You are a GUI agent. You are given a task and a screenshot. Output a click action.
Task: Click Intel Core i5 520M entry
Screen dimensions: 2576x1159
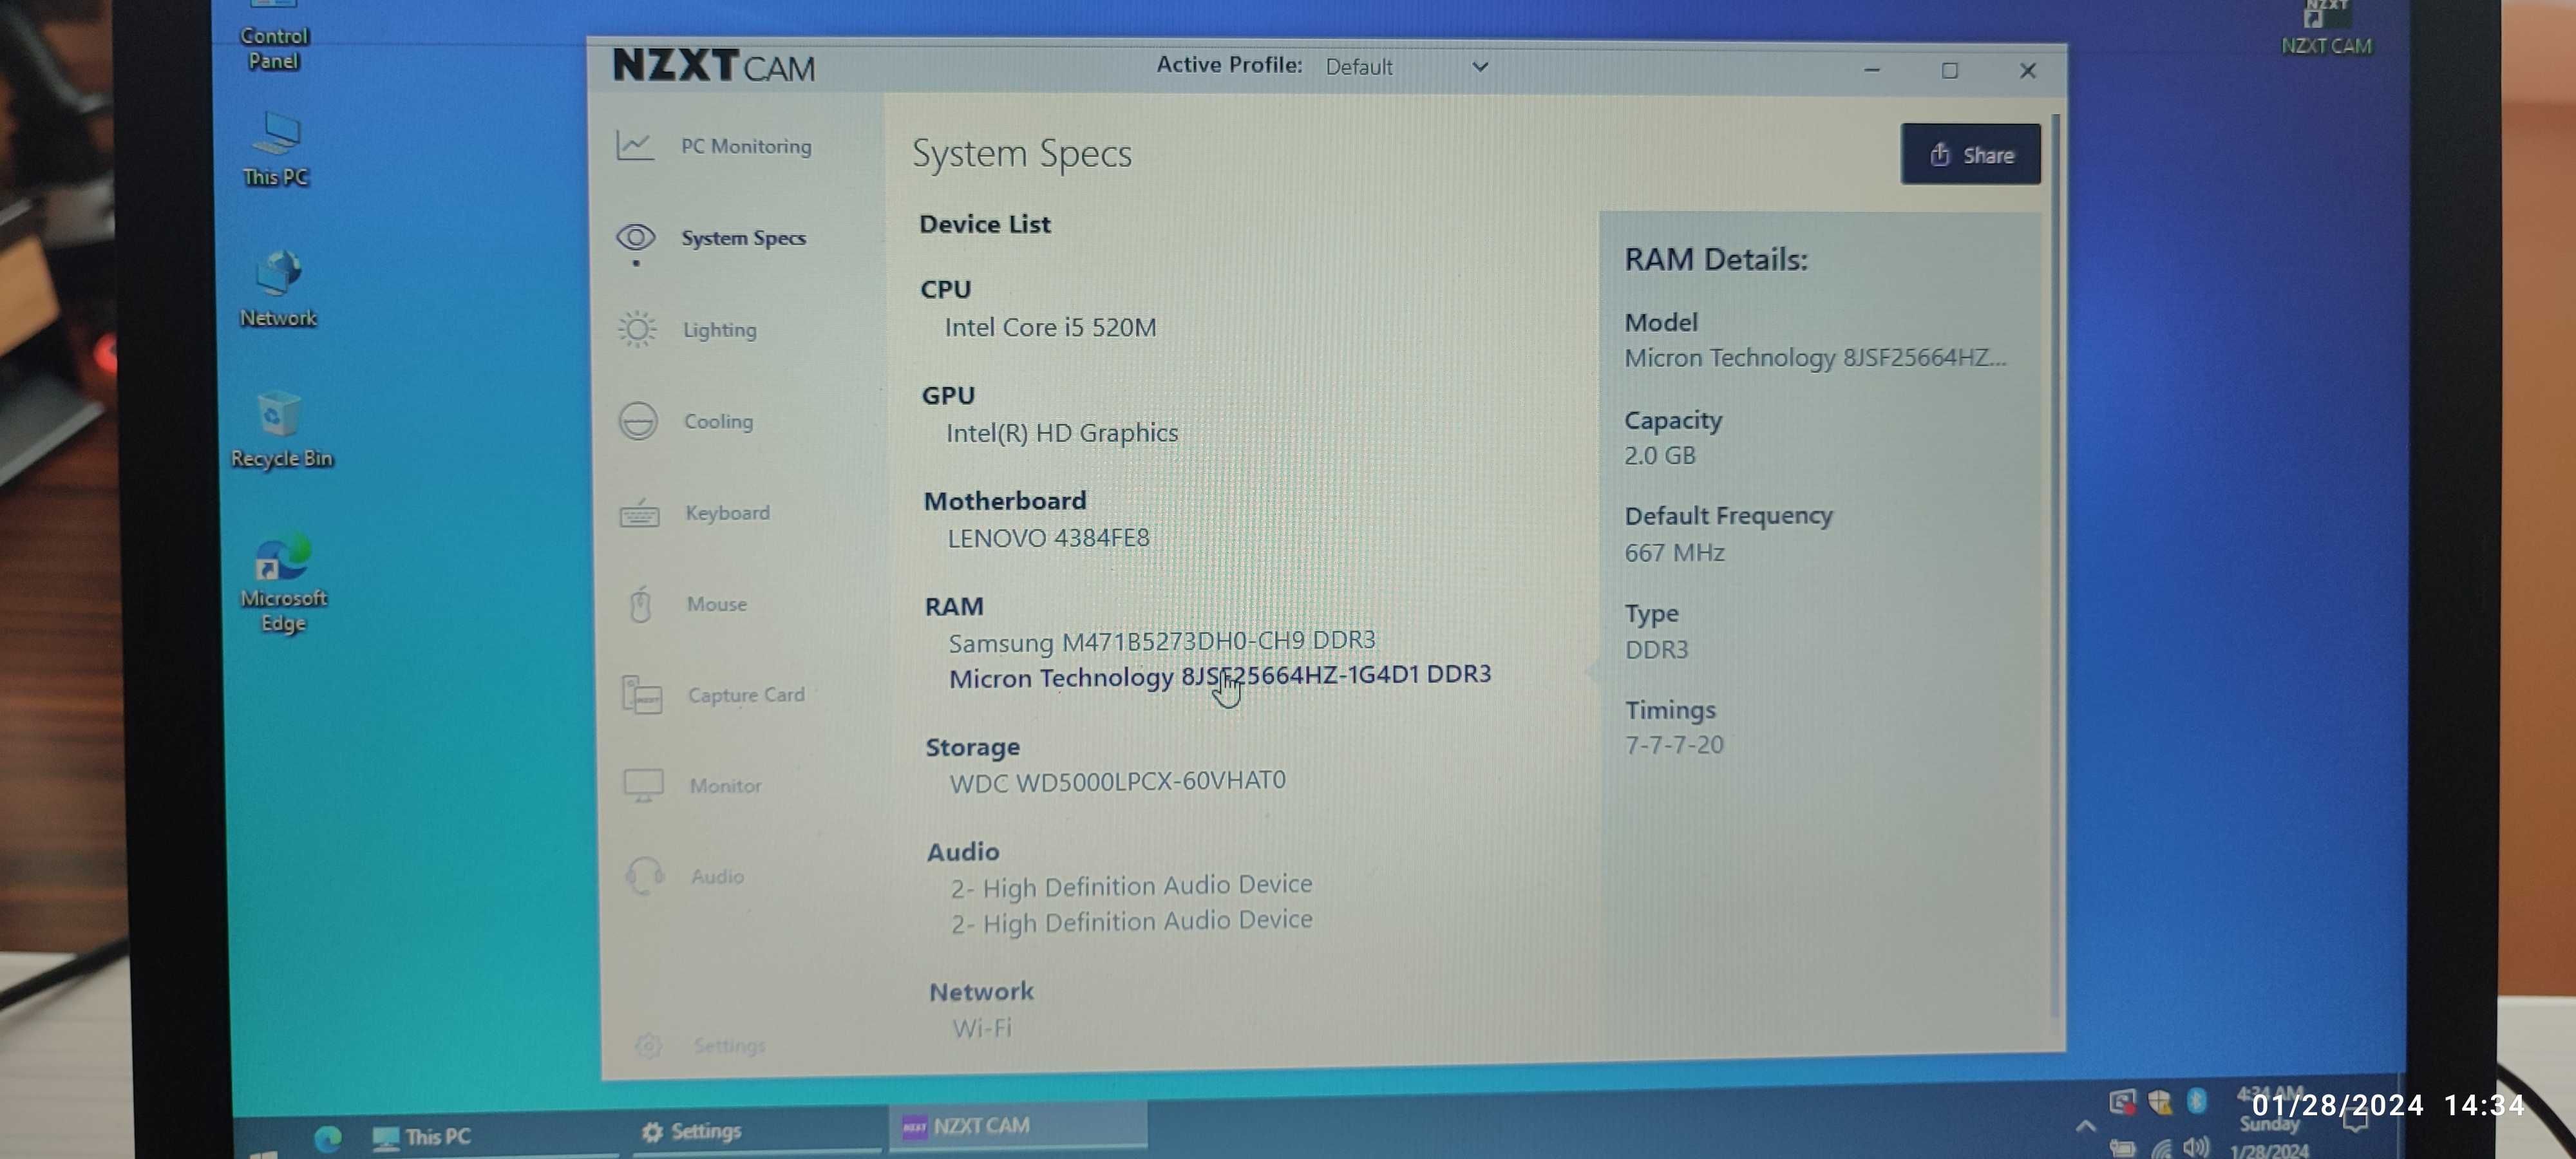1050,327
